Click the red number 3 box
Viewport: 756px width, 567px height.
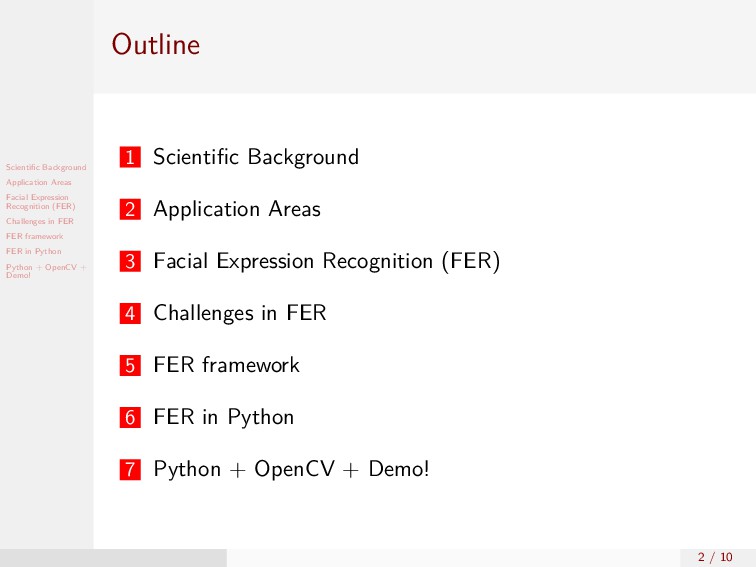tap(130, 261)
